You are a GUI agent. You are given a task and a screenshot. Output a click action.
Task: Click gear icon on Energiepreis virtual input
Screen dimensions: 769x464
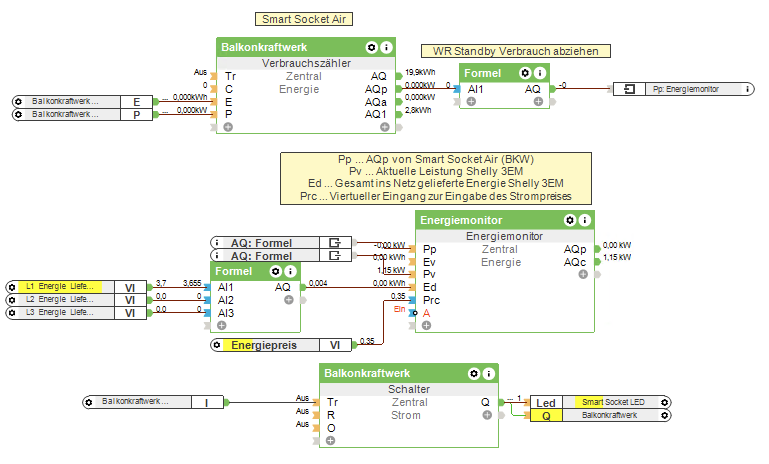[x=217, y=345]
